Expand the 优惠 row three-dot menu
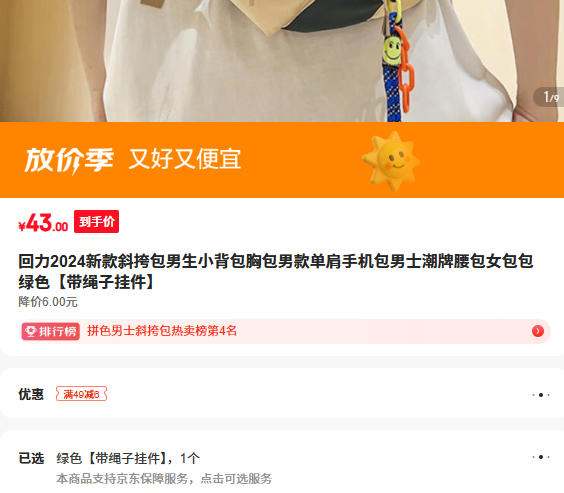 pos(541,395)
